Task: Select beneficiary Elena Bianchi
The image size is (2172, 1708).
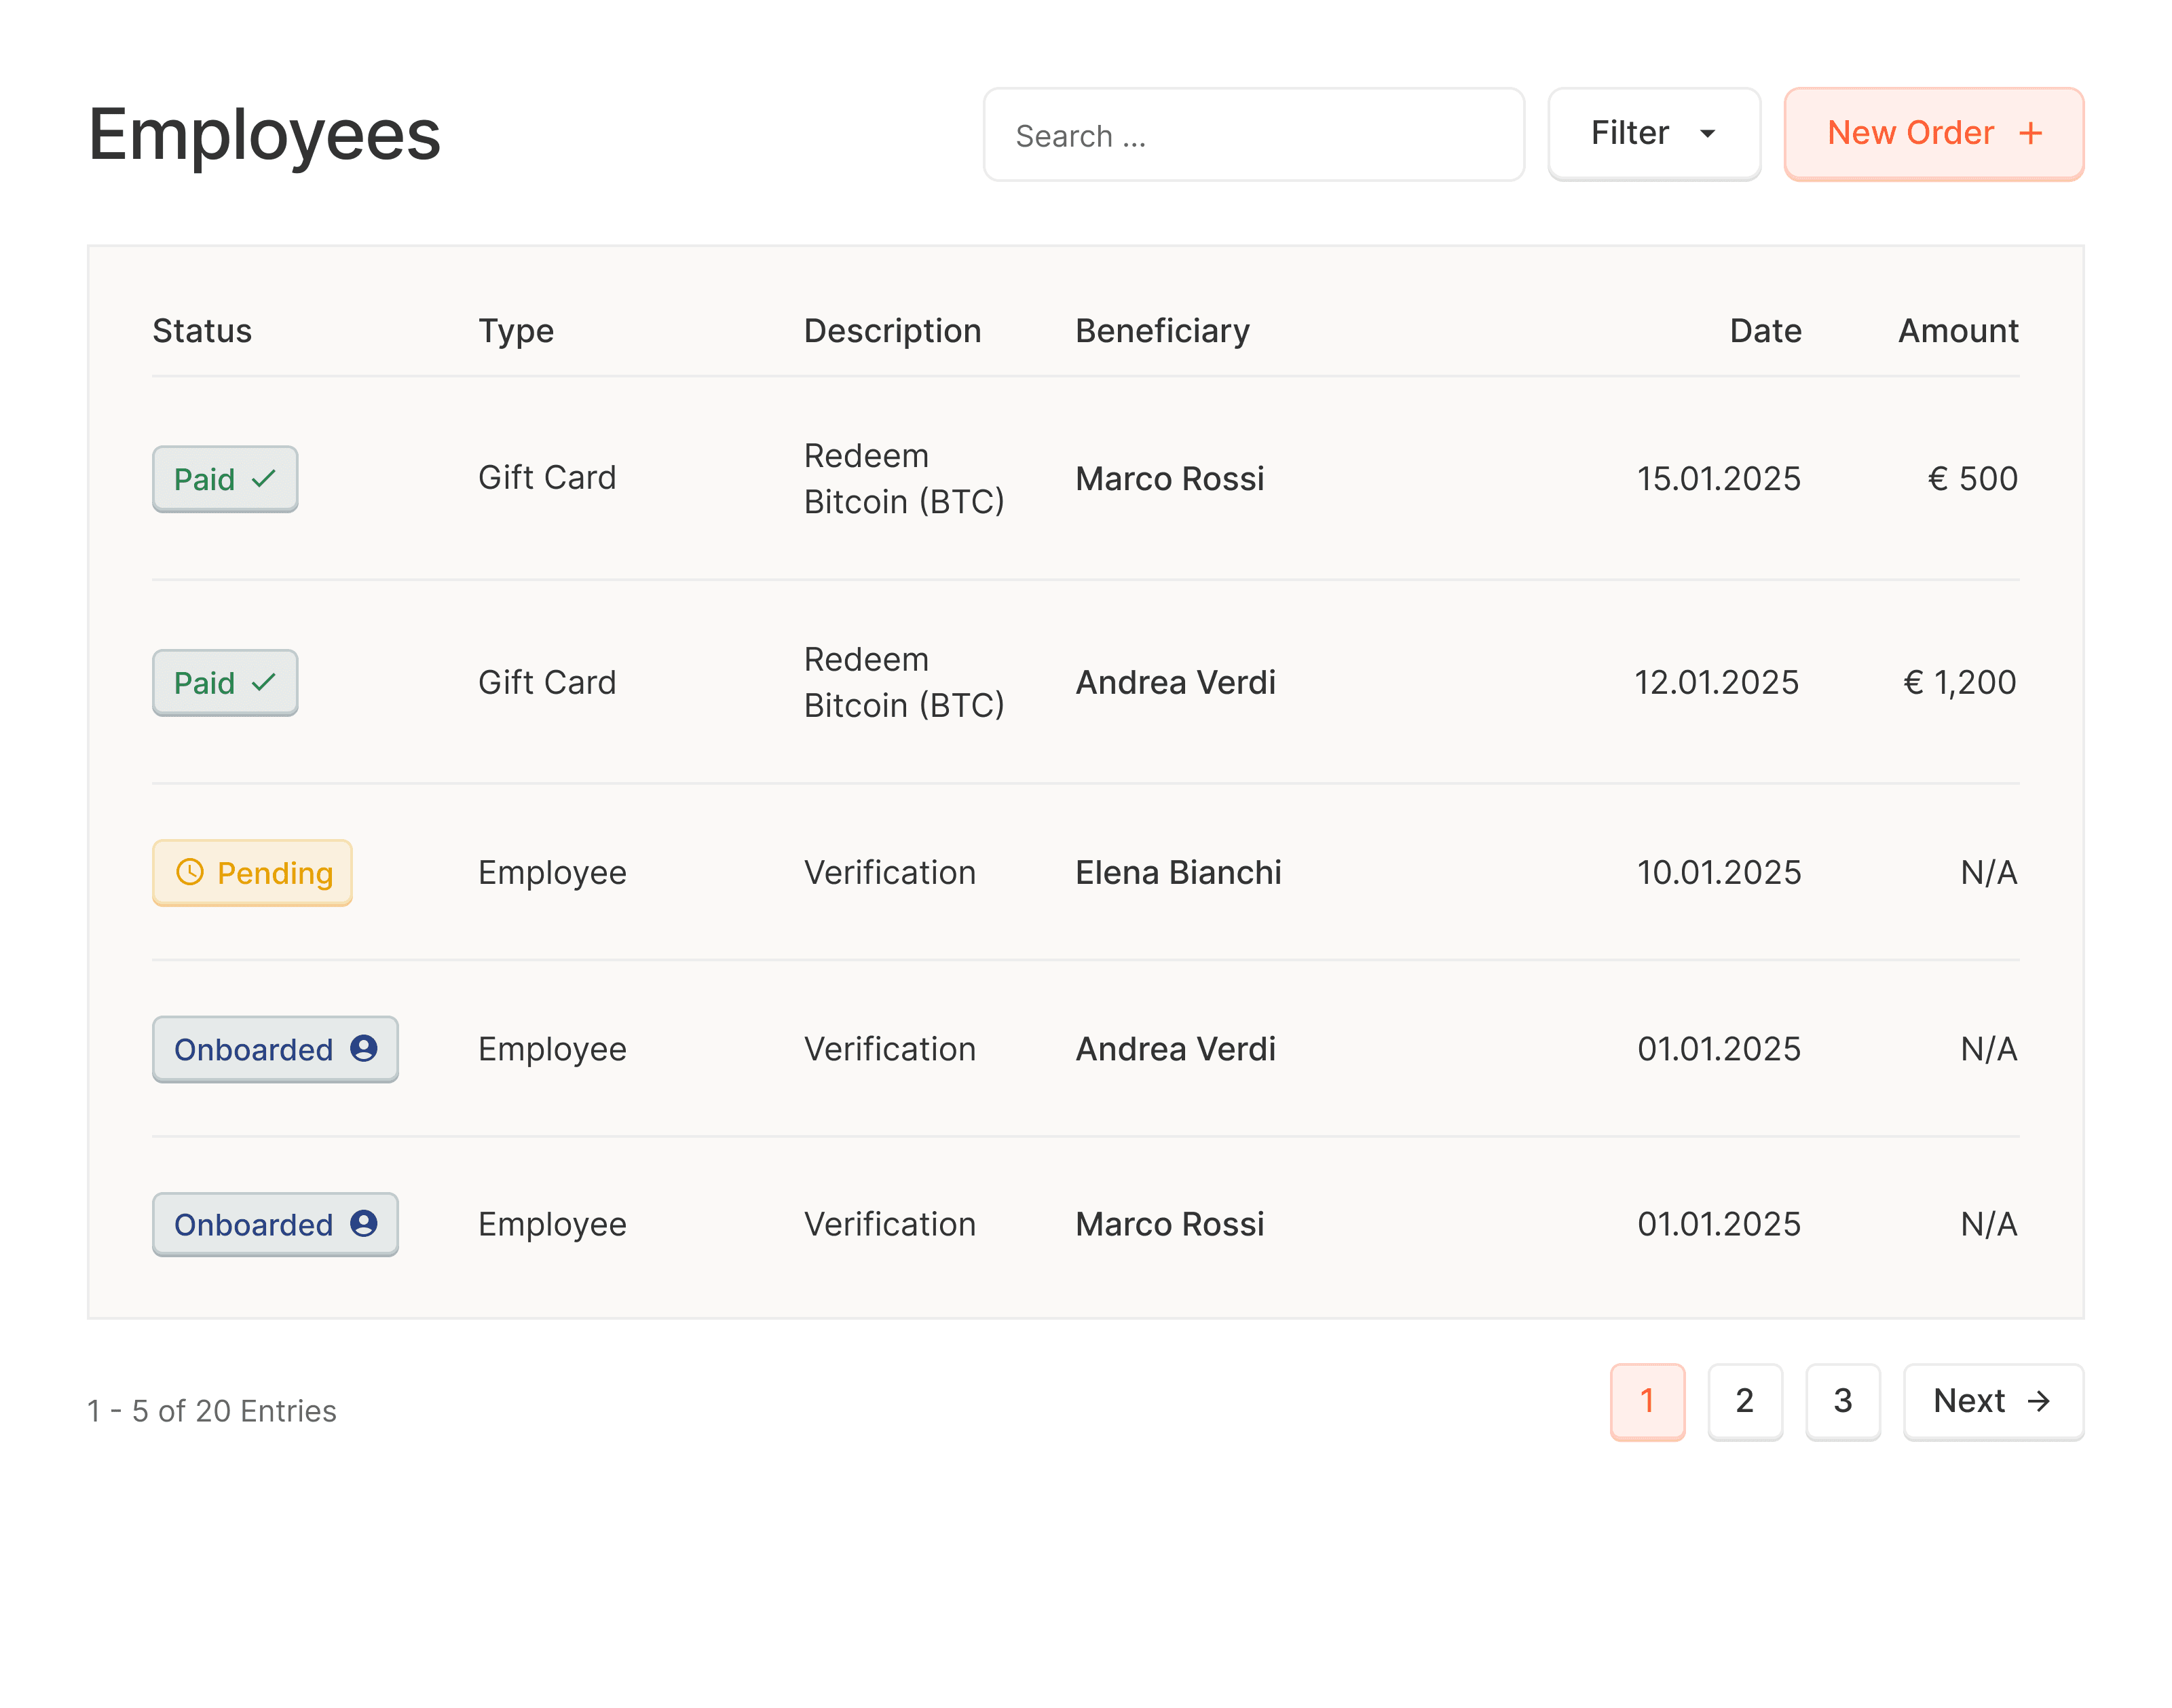Action: pyautogui.click(x=1178, y=873)
